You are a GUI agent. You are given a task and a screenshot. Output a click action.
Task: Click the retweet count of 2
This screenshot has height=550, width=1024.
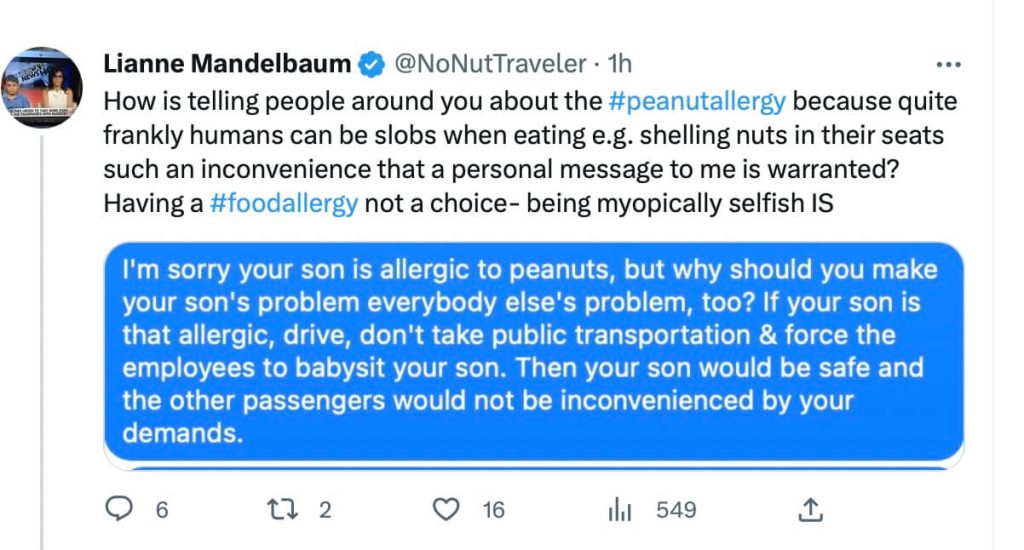[324, 510]
